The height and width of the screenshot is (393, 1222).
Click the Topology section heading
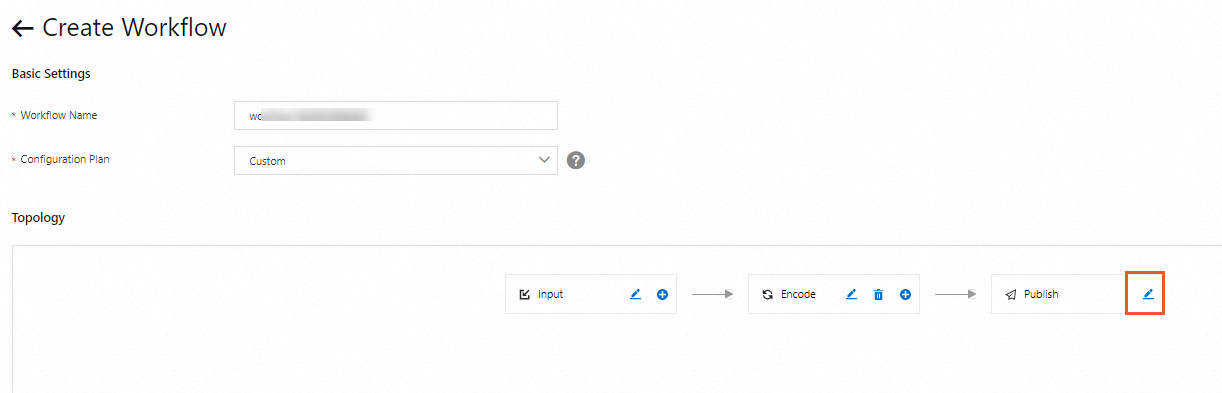click(x=38, y=217)
